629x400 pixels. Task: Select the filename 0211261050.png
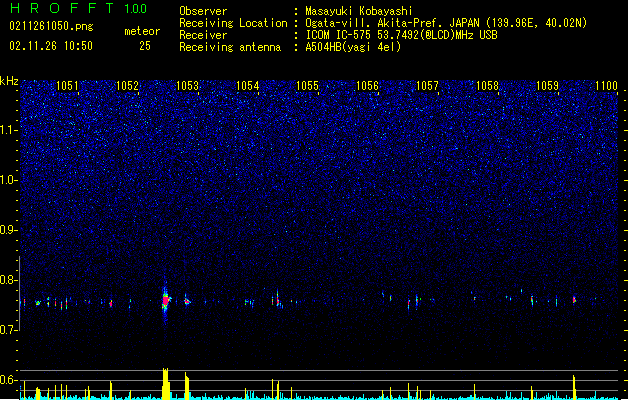point(51,26)
